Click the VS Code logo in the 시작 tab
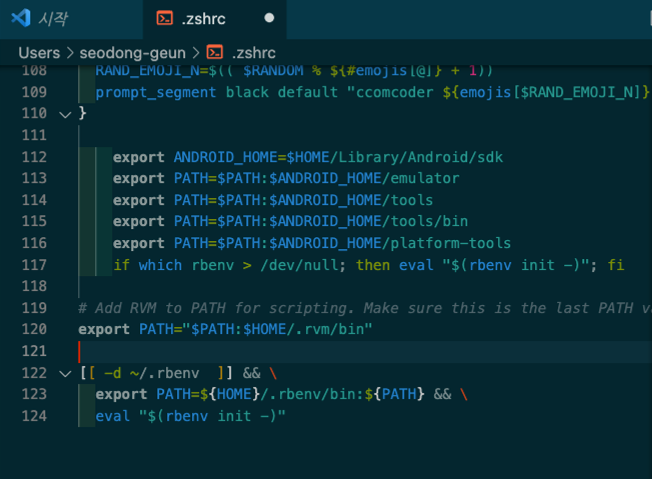Image resolution: width=652 pixels, height=479 pixels. coord(20,18)
